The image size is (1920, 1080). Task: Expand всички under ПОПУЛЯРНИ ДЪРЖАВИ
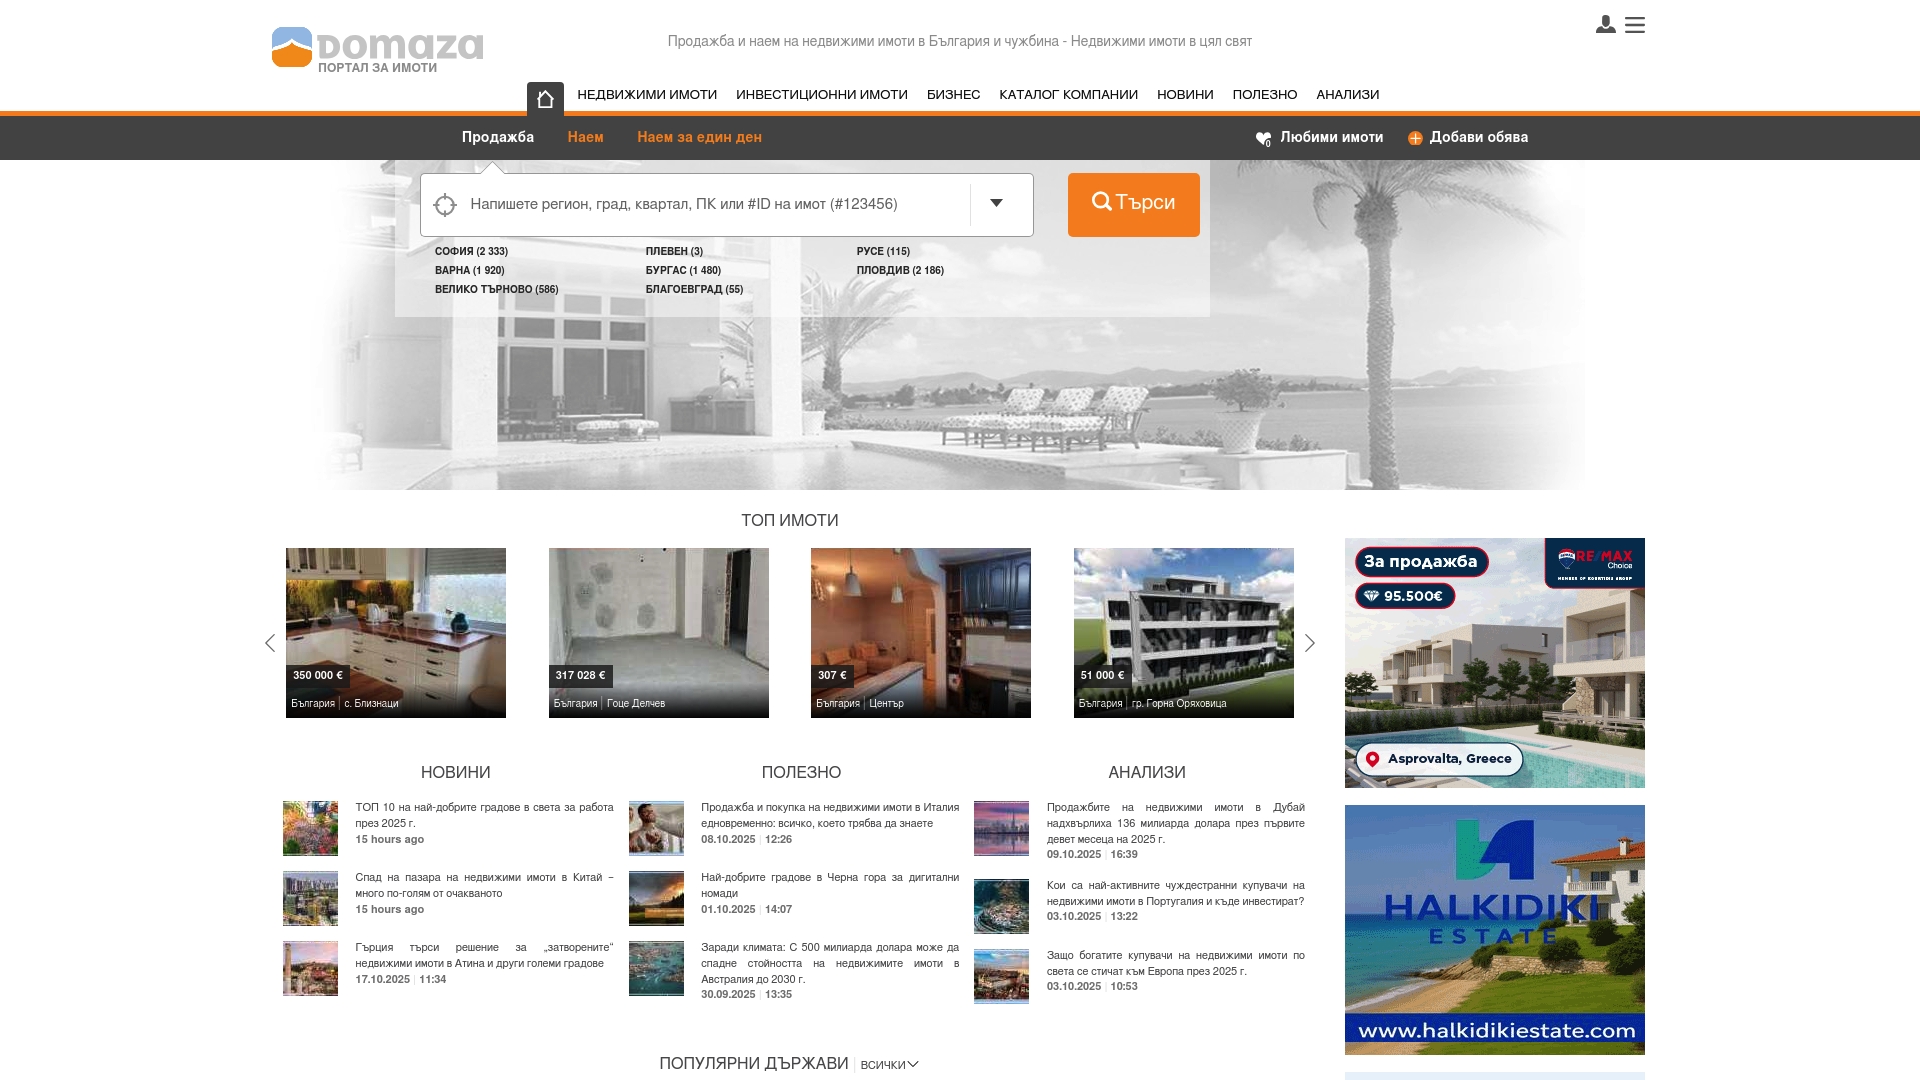coord(888,1064)
